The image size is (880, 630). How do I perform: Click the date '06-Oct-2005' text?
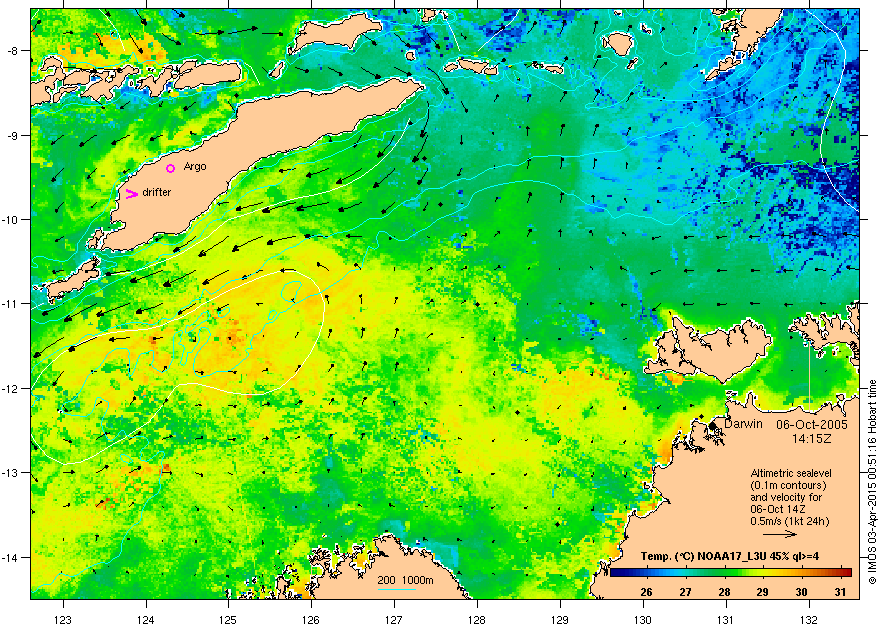pos(812,425)
